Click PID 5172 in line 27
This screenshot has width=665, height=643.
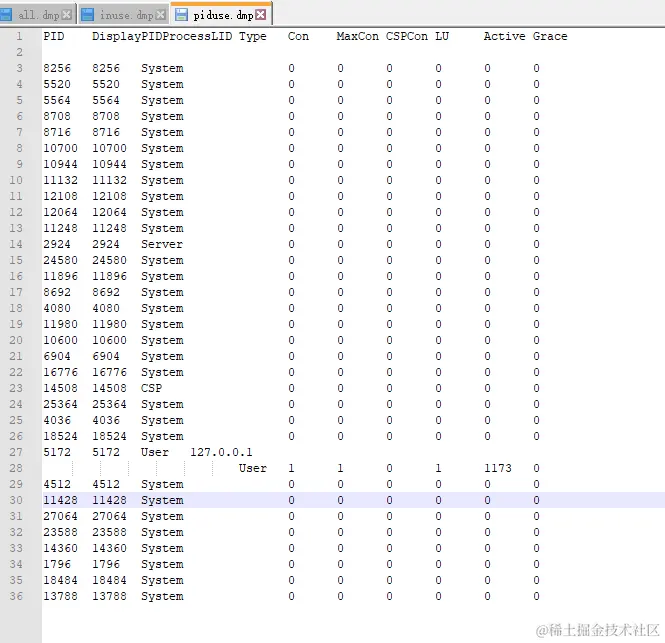57,452
